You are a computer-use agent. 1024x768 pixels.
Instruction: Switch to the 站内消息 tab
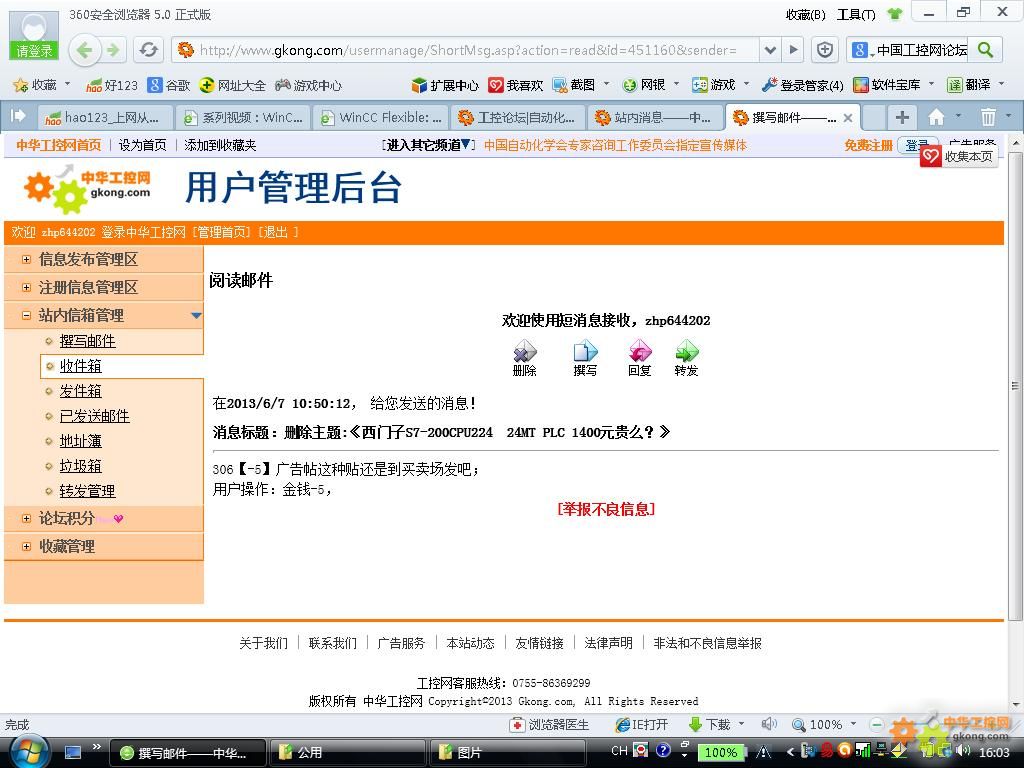(655, 118)
